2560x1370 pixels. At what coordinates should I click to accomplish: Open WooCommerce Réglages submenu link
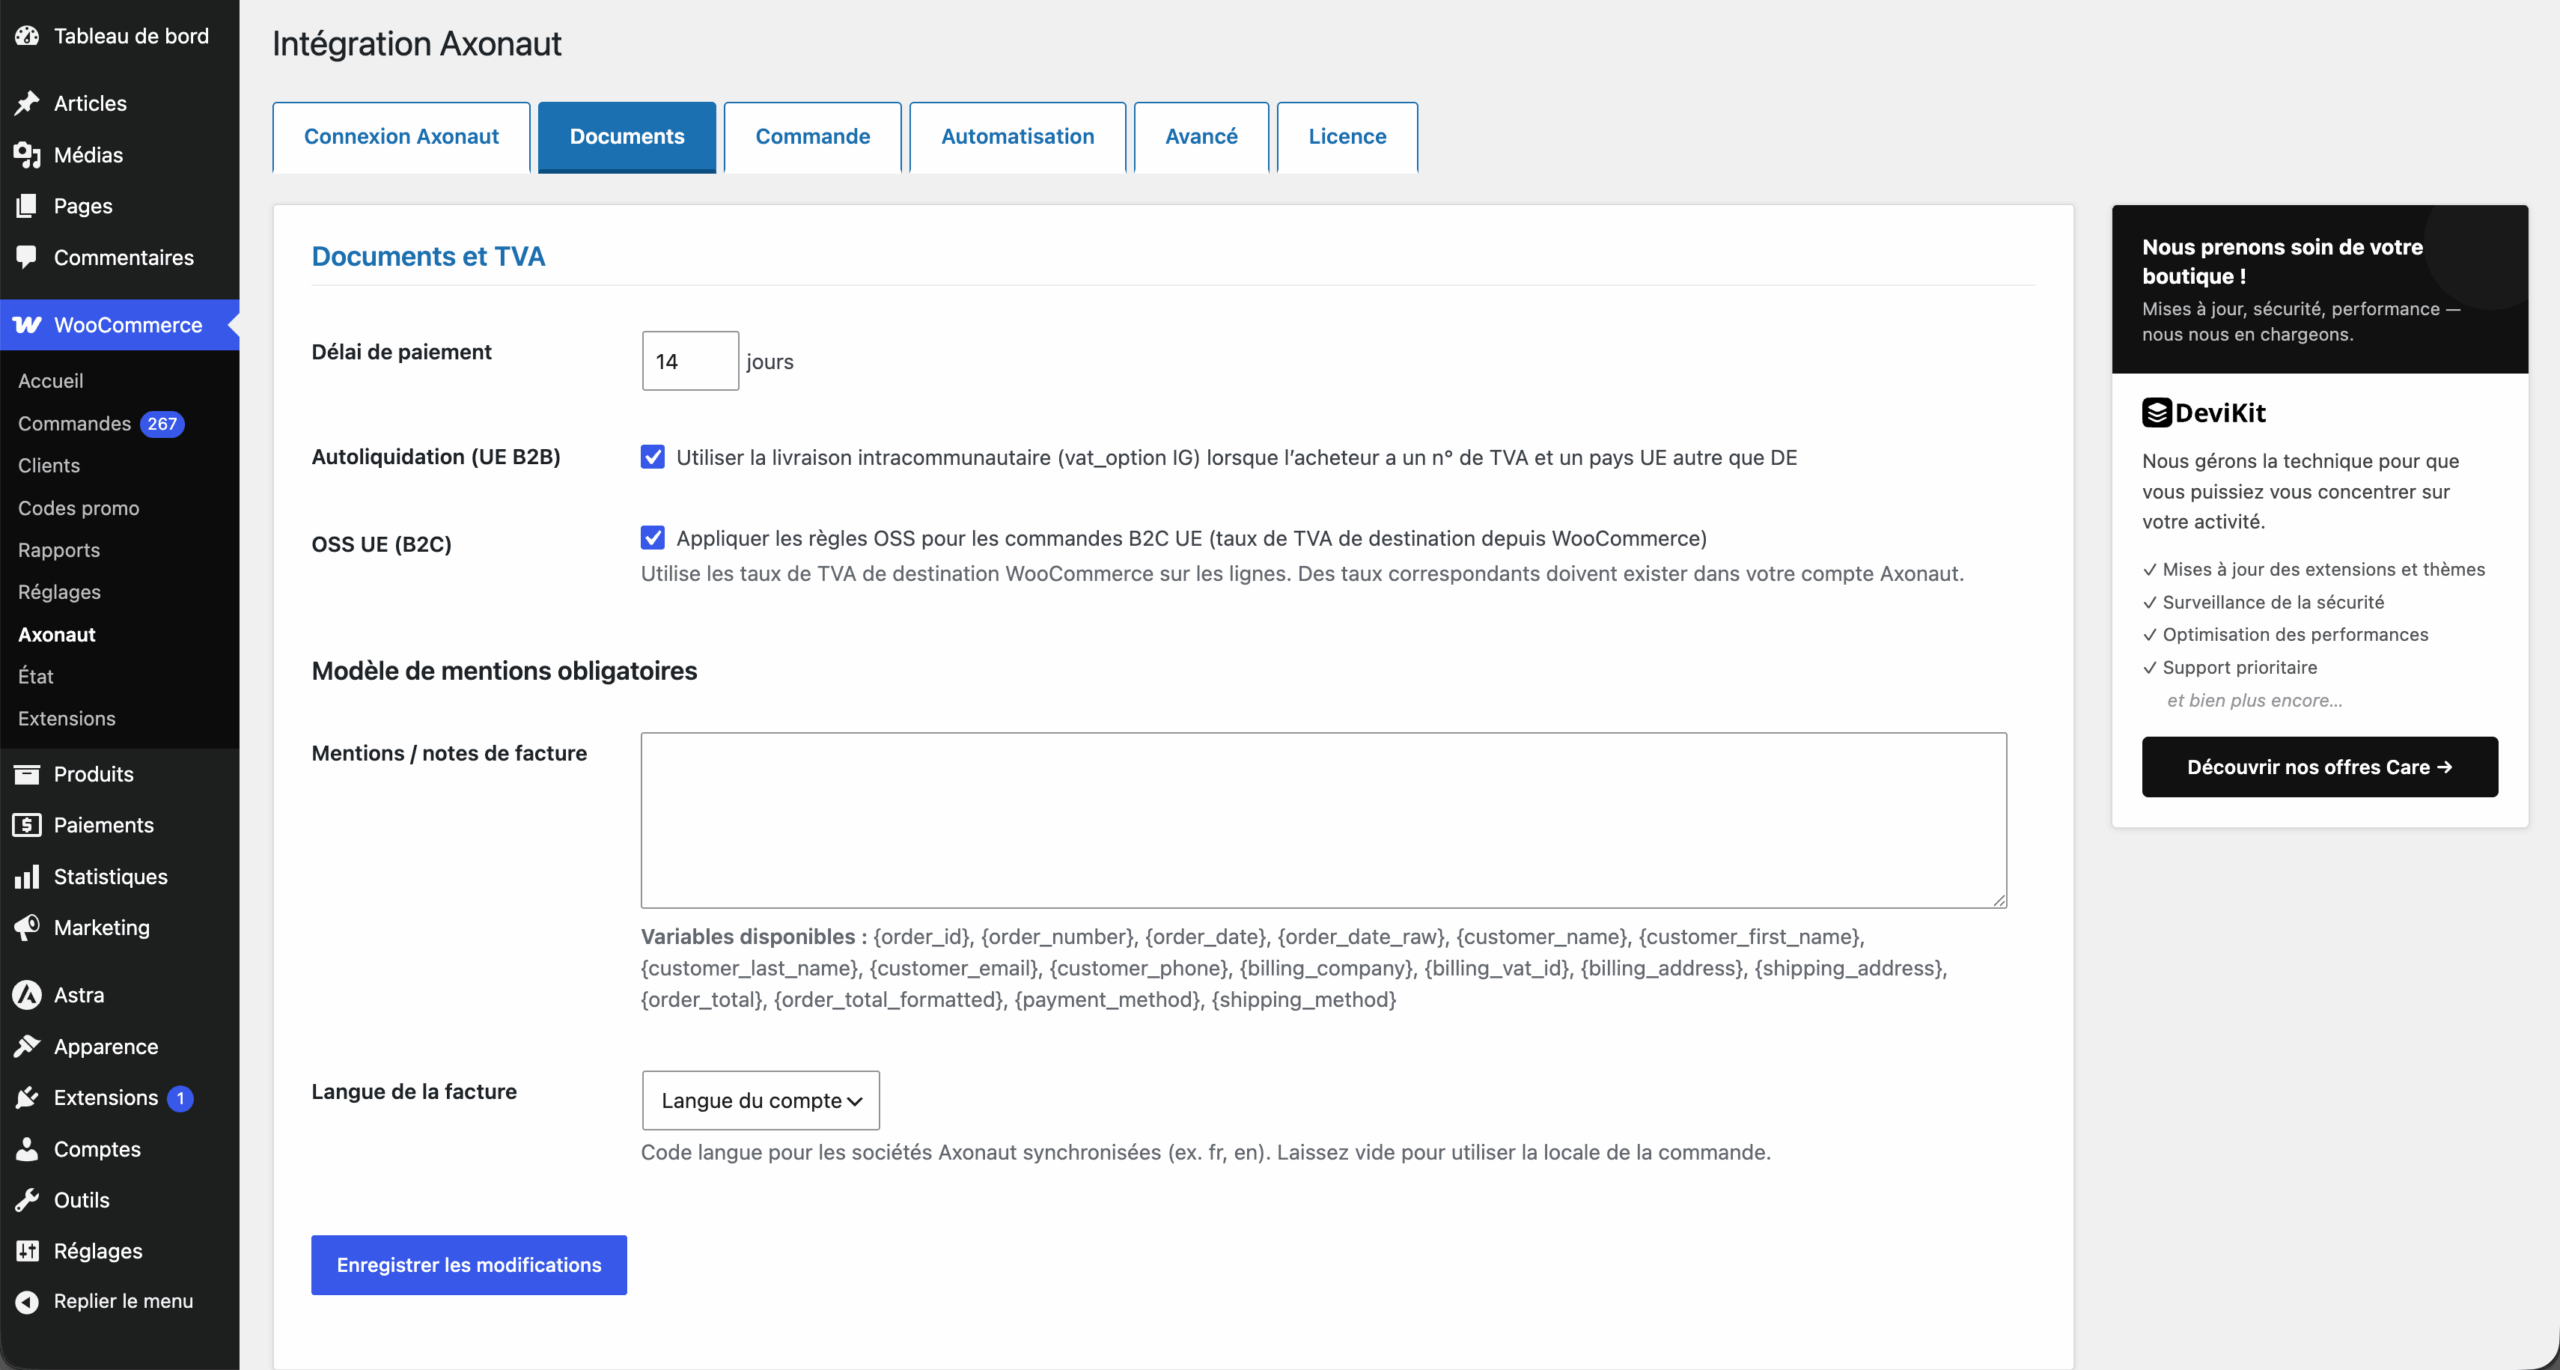point(59,592)
